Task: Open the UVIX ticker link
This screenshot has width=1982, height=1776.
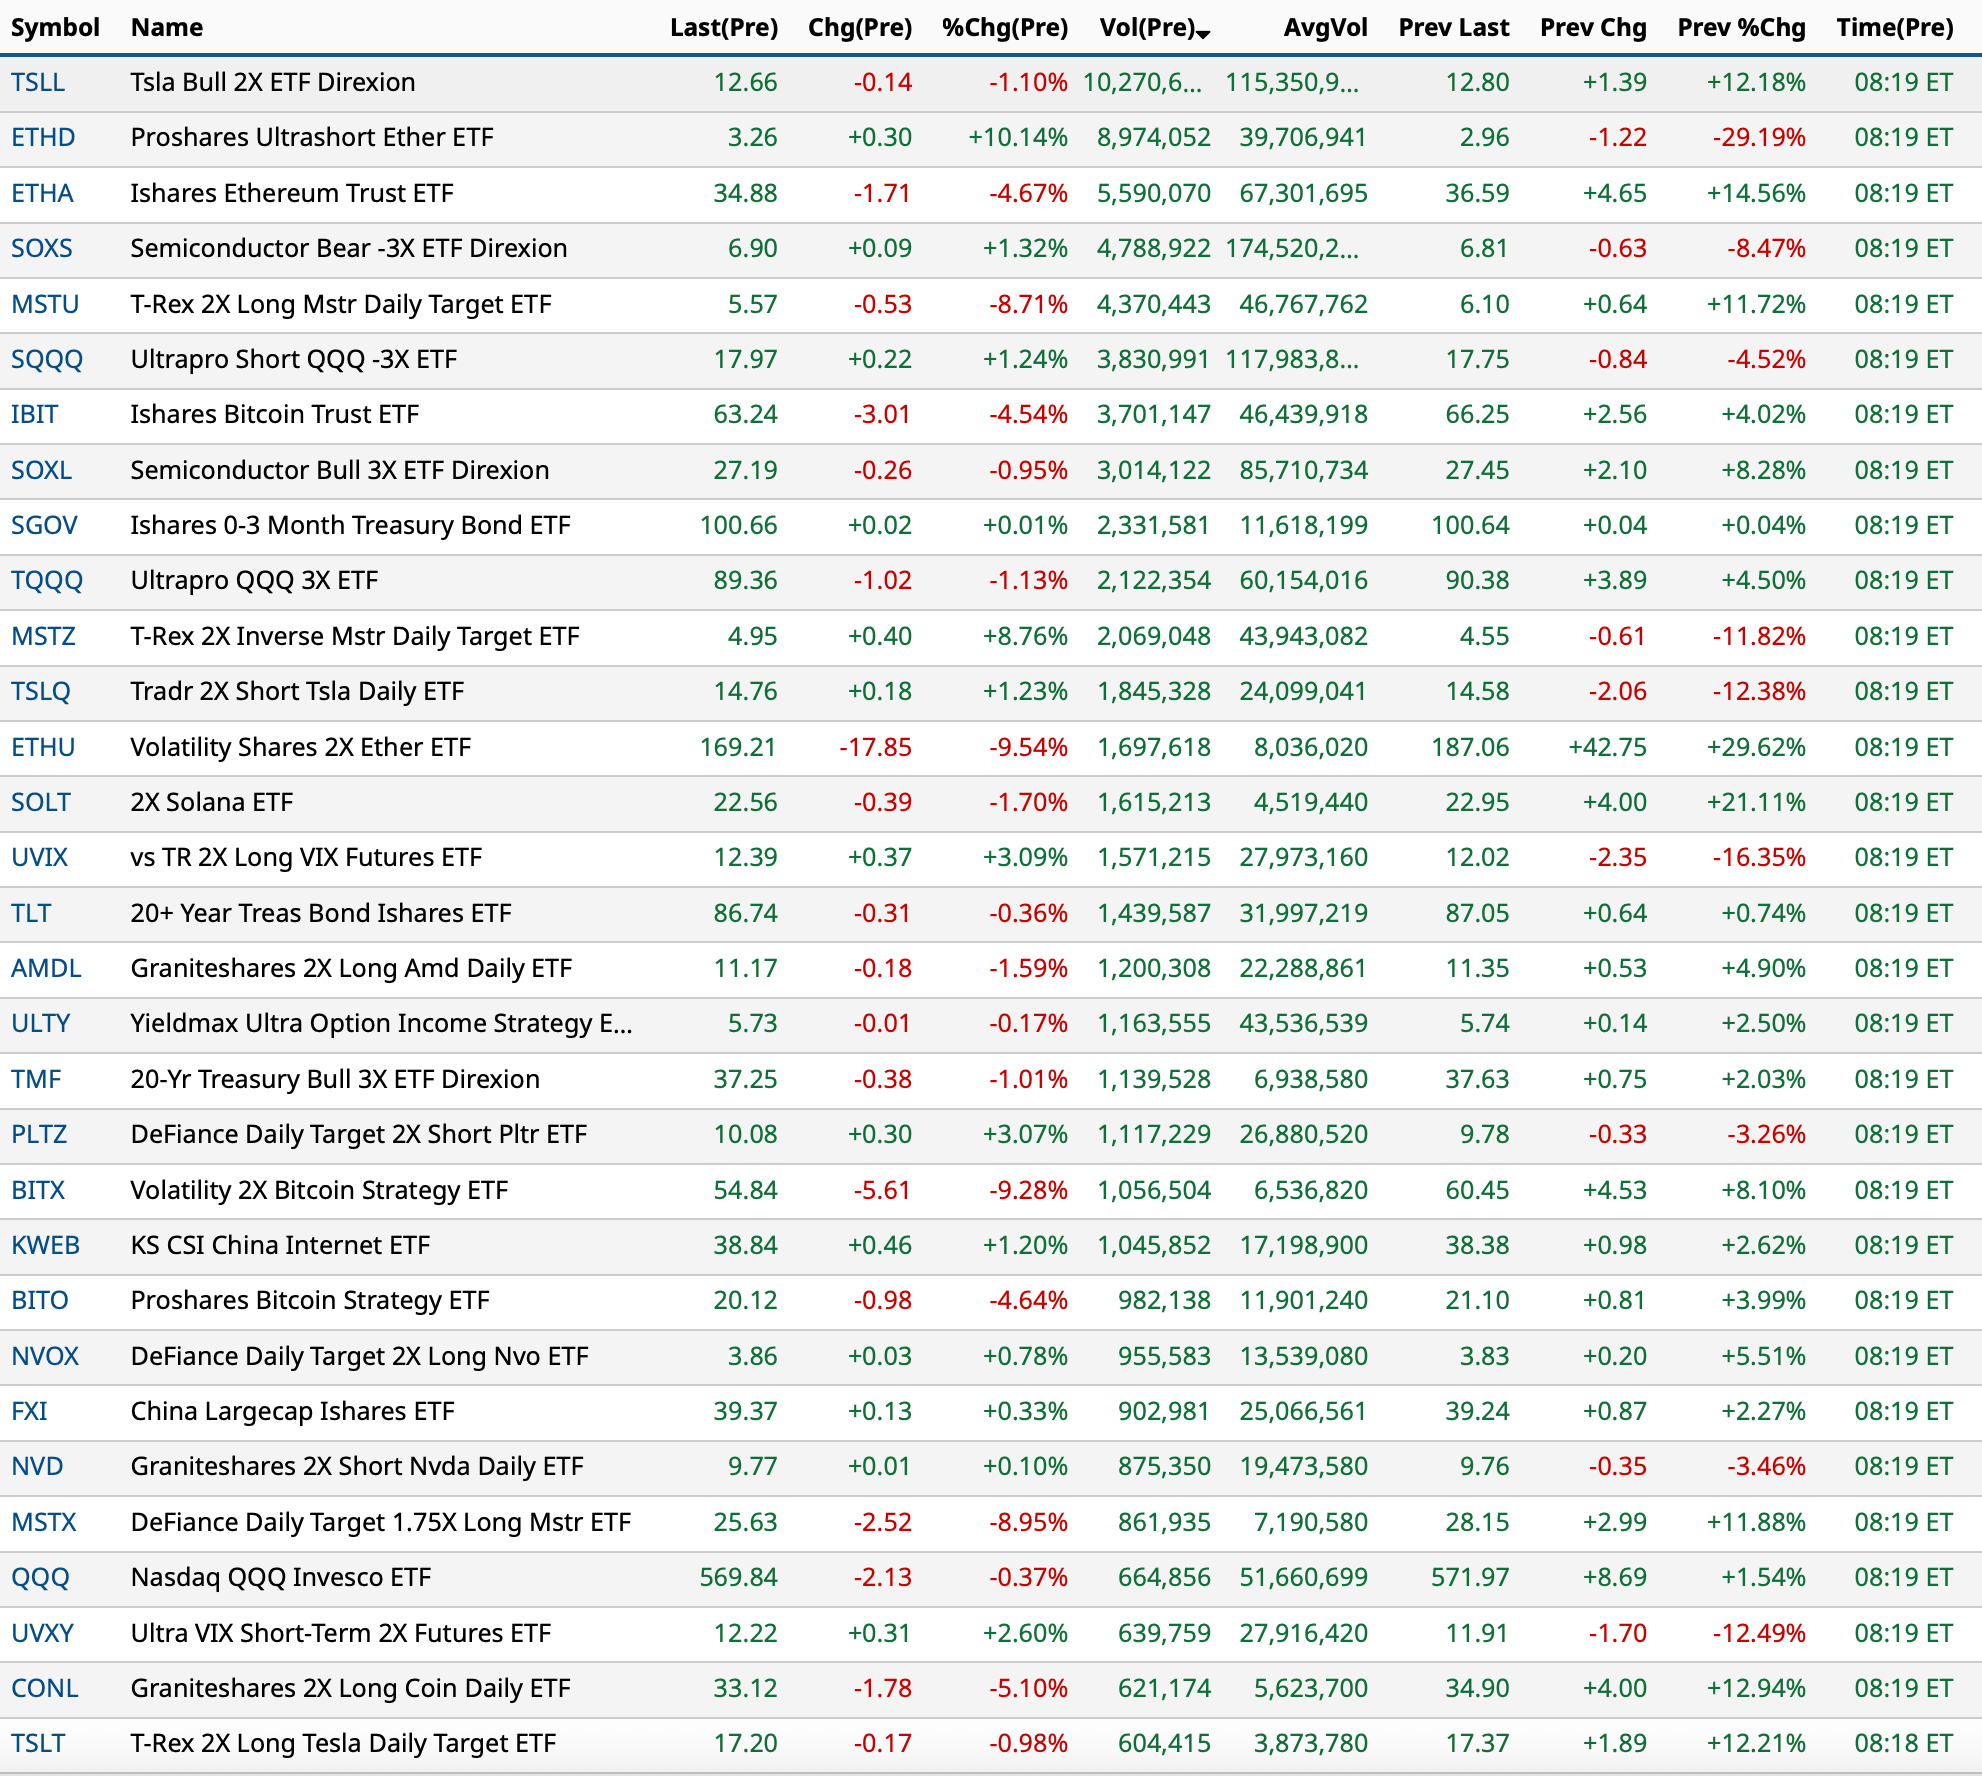Action: (x=40, y=857)
